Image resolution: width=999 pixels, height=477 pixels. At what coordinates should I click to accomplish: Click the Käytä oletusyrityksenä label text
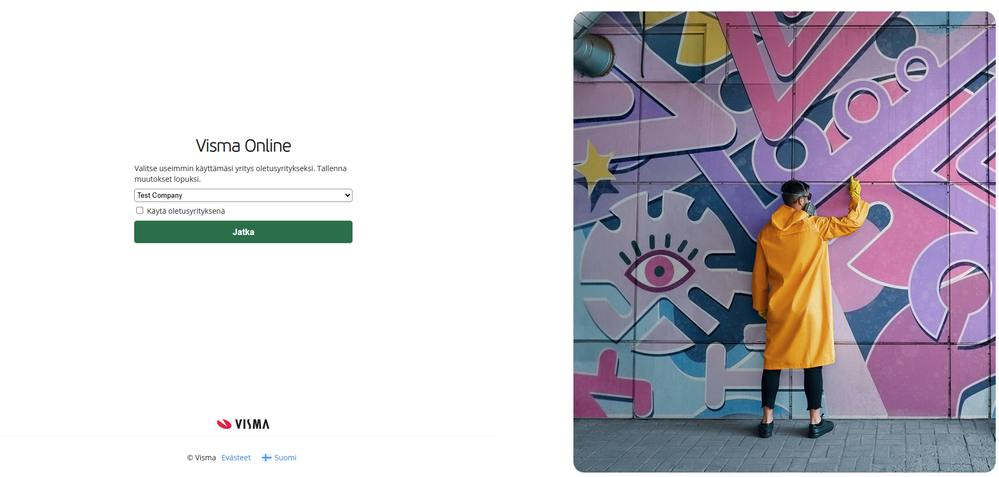tap(186, 211)
